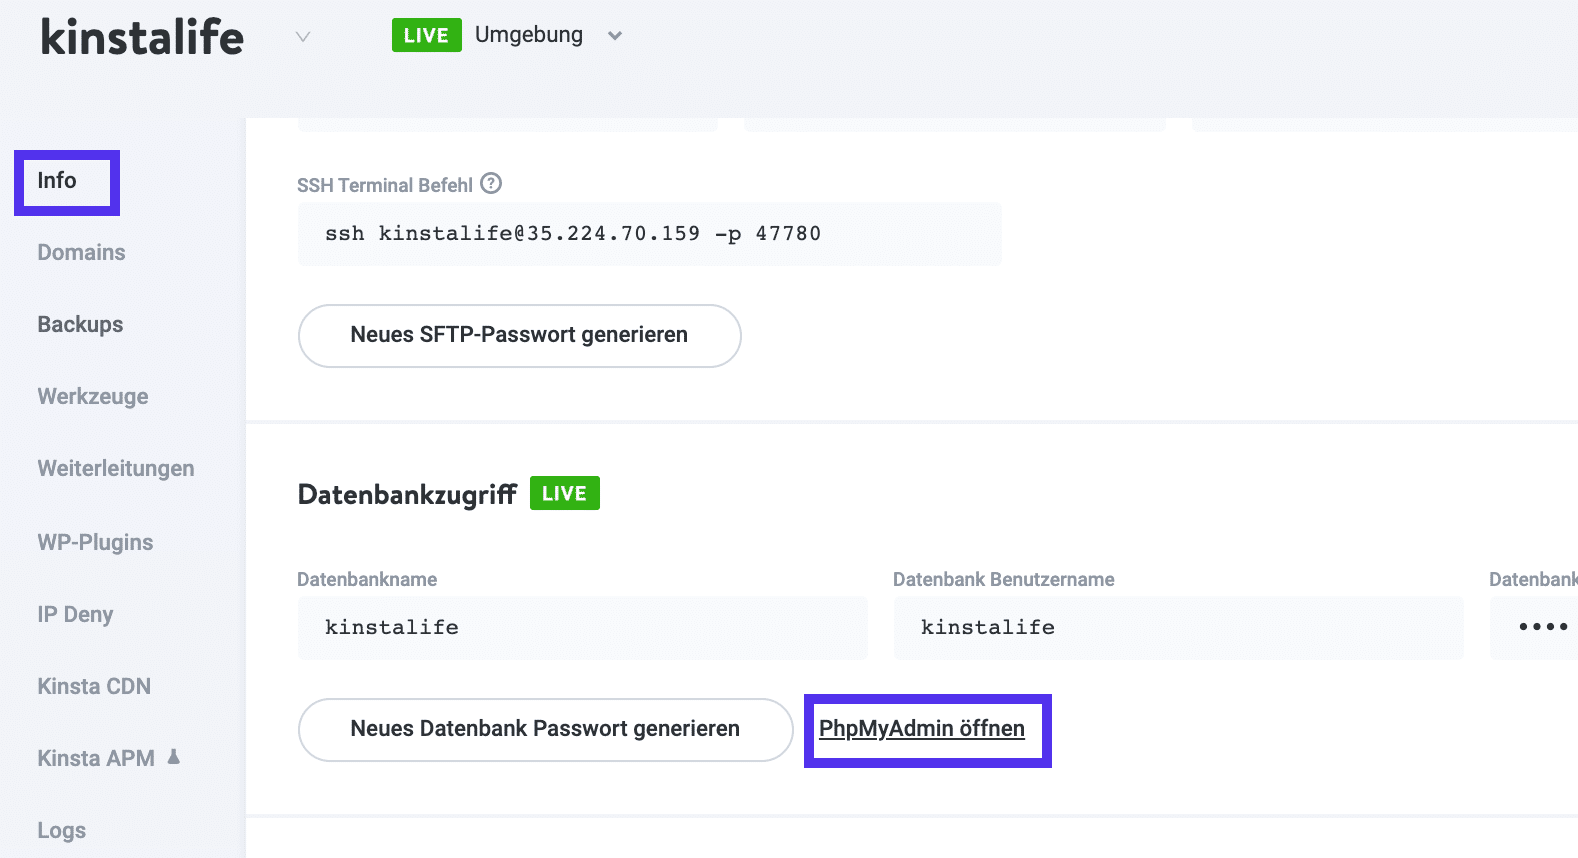
Task: Open the SSH Terminal Befehl help icon
Action: click(x=489, y=184)
